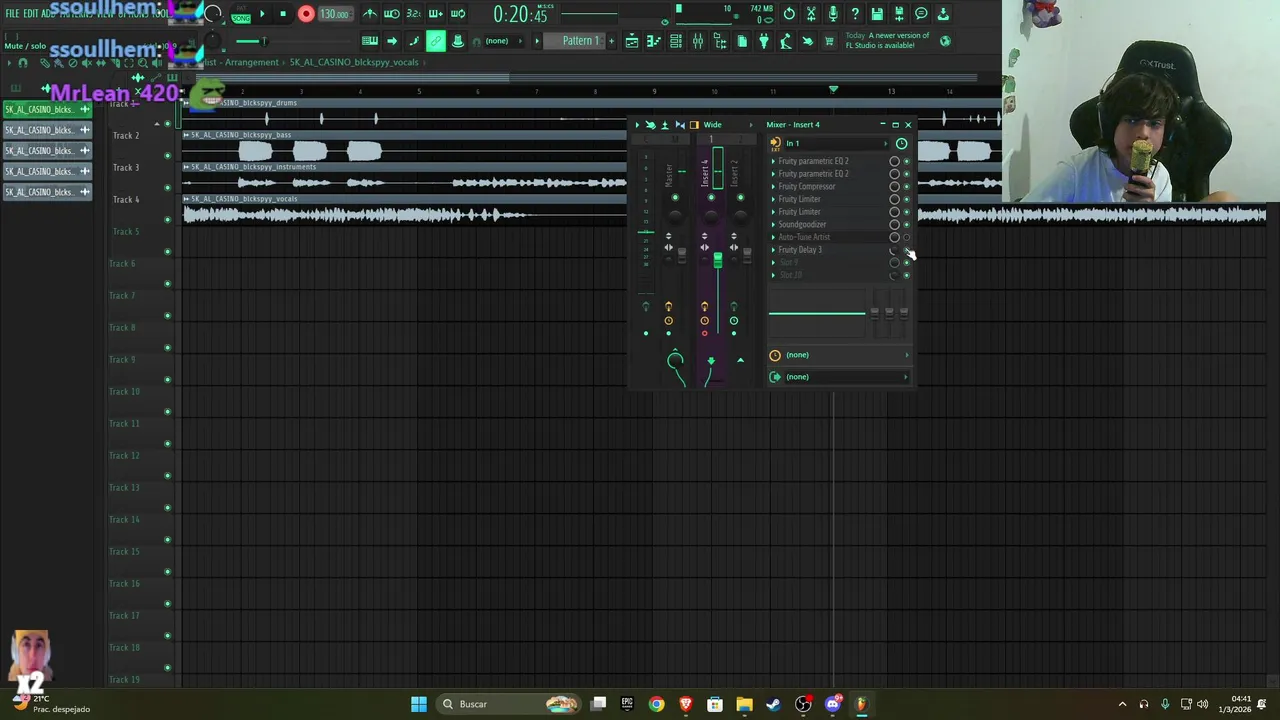Open the EDIT menu
The image size is (1280, 720).
coord(31,14)
